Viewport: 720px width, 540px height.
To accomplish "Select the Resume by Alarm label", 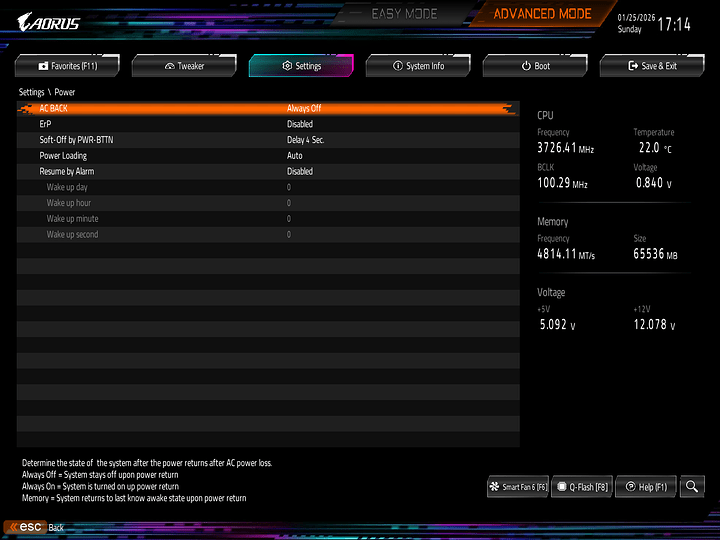I will pyautogui.click(x=67, y=171).
